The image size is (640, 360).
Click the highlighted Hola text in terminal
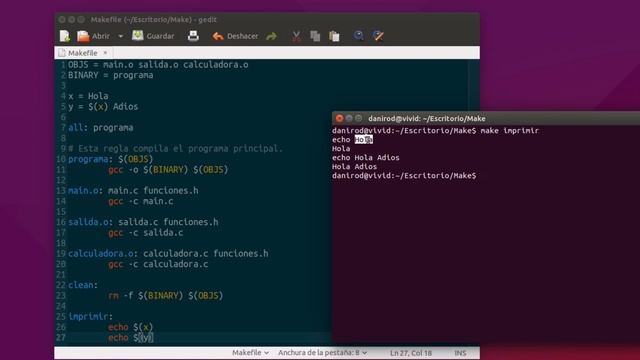click(363, 140)
